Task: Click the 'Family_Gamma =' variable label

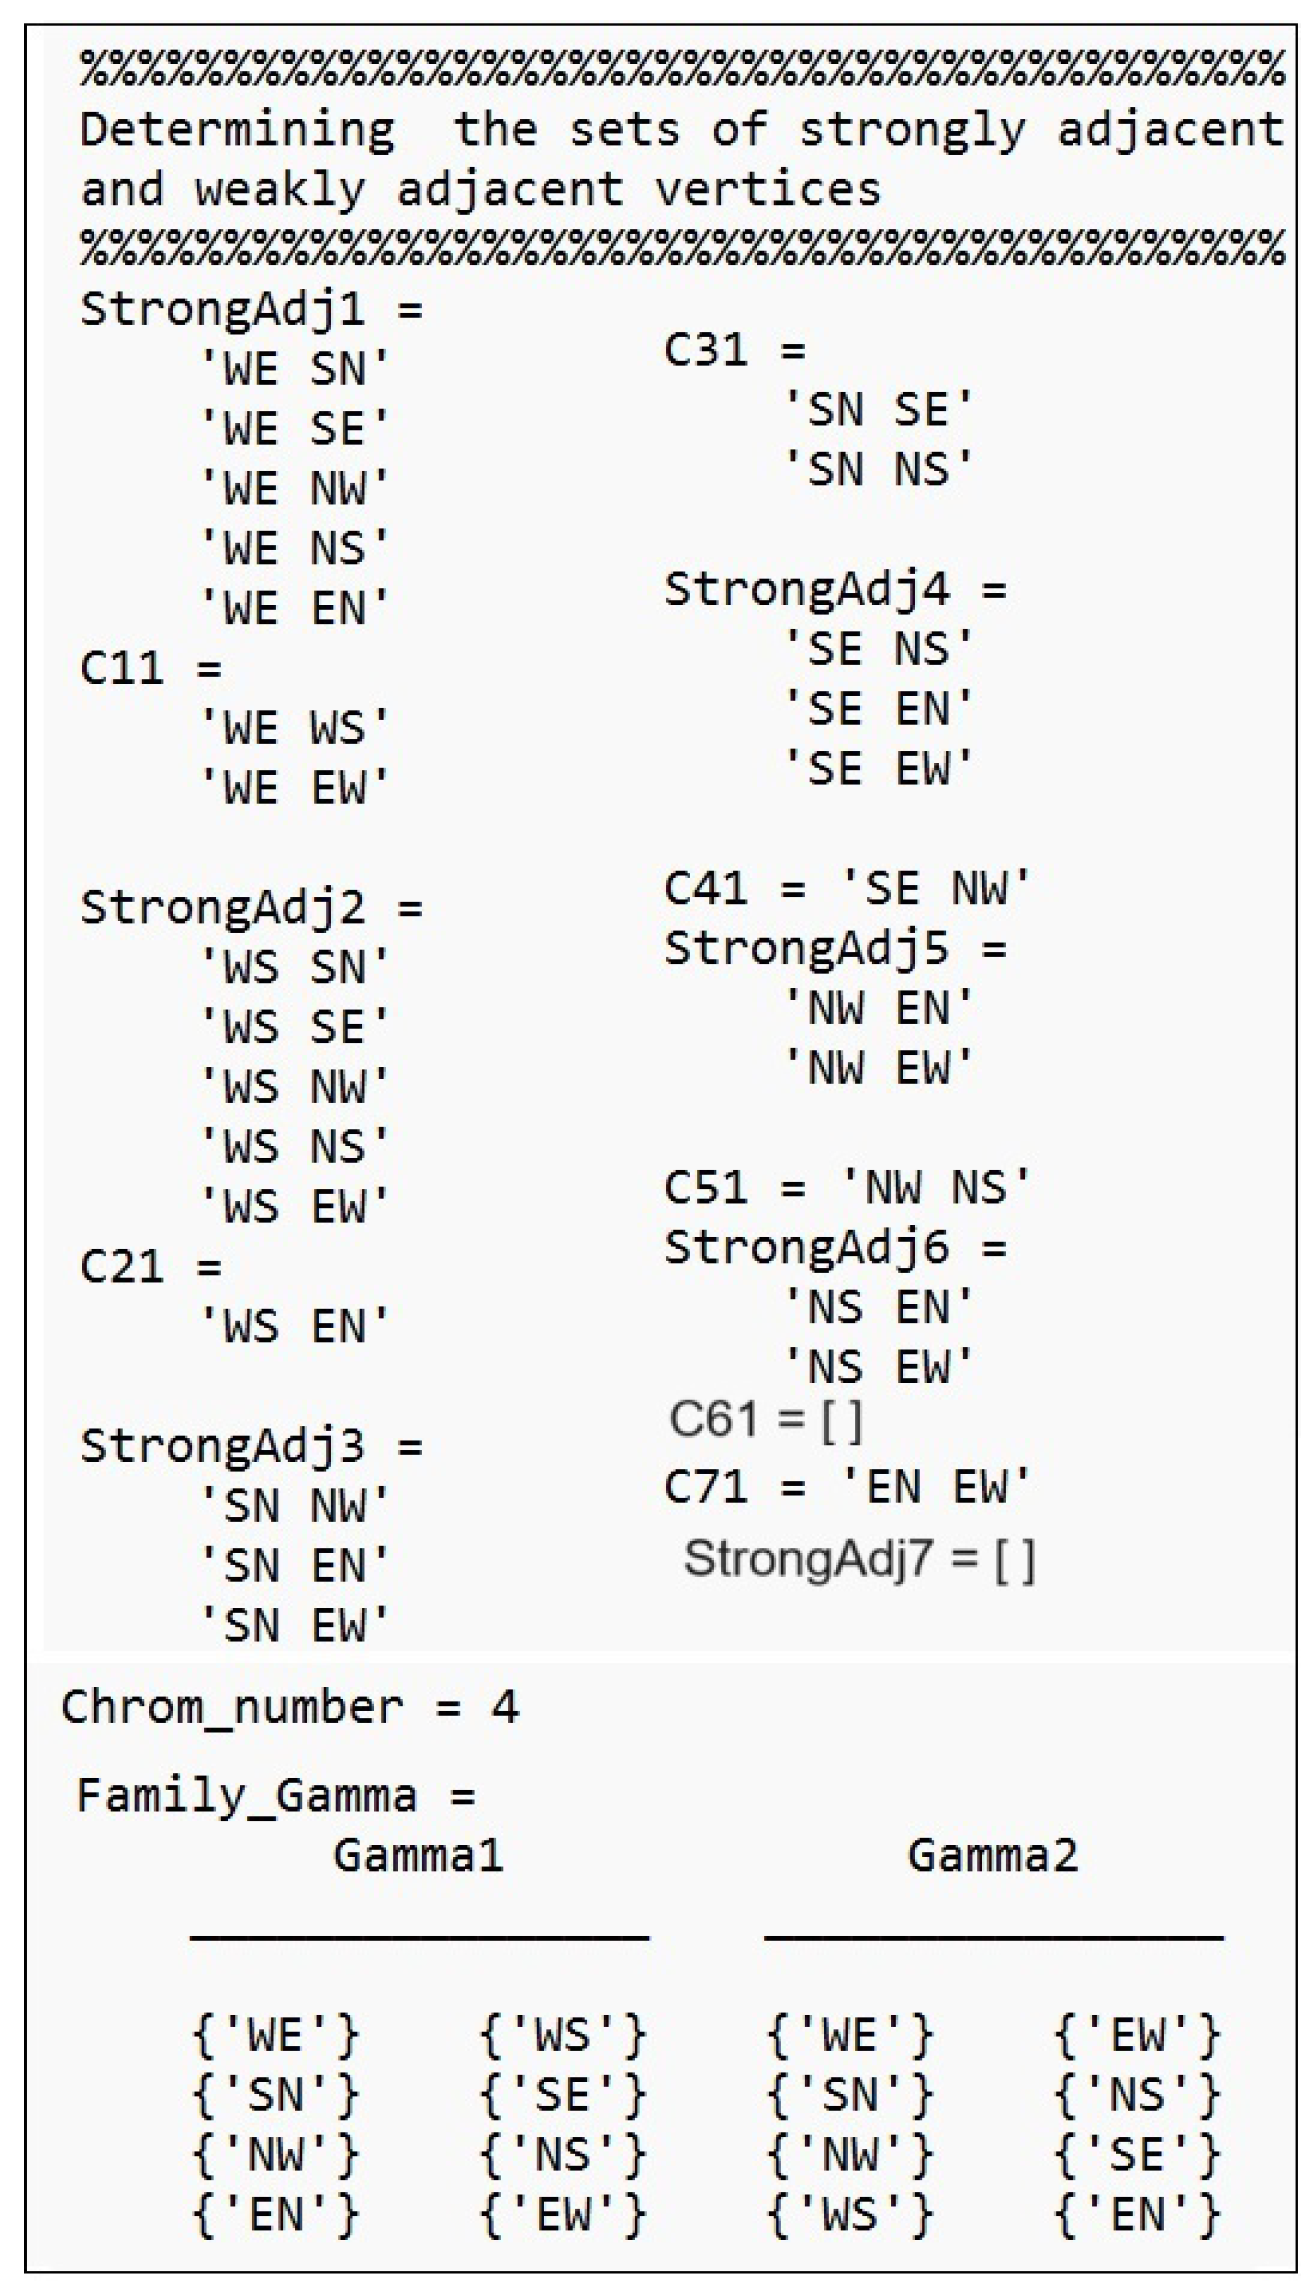Action: pyautogui.click(x=276, y=1796)
